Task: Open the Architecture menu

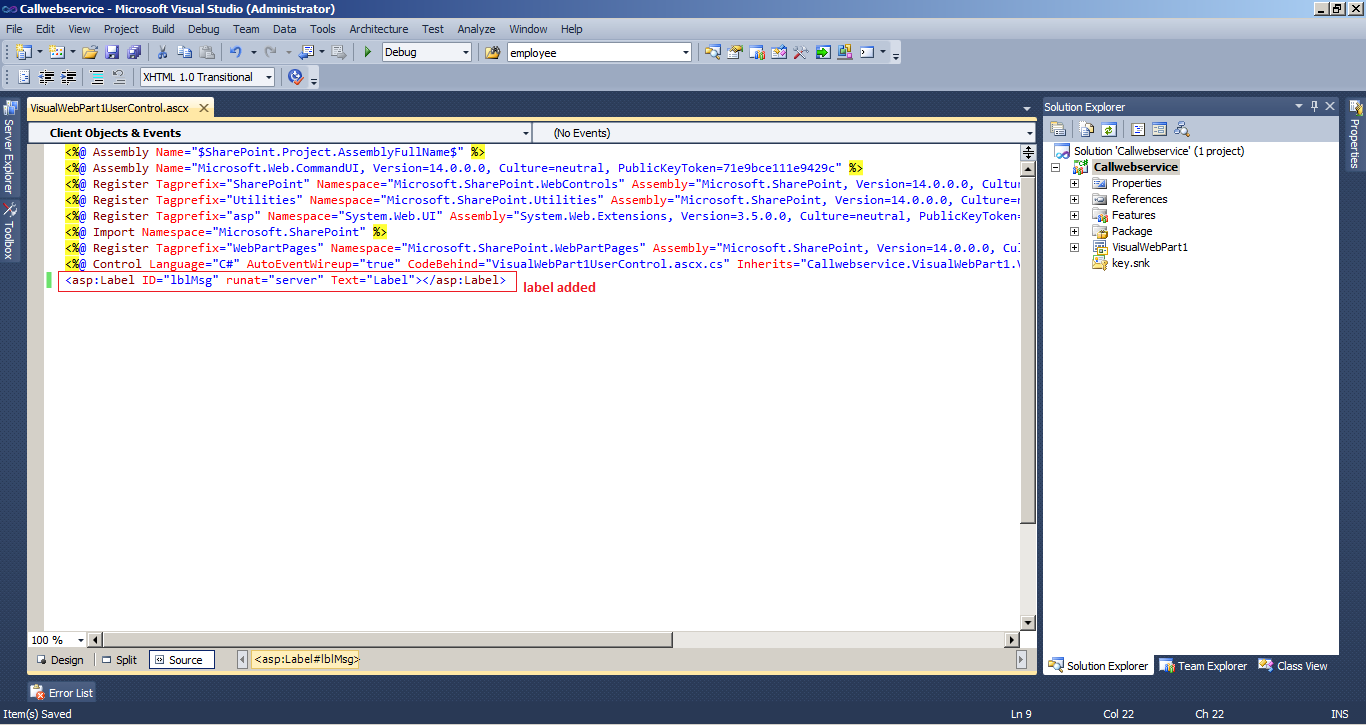Action: point(379,29)
